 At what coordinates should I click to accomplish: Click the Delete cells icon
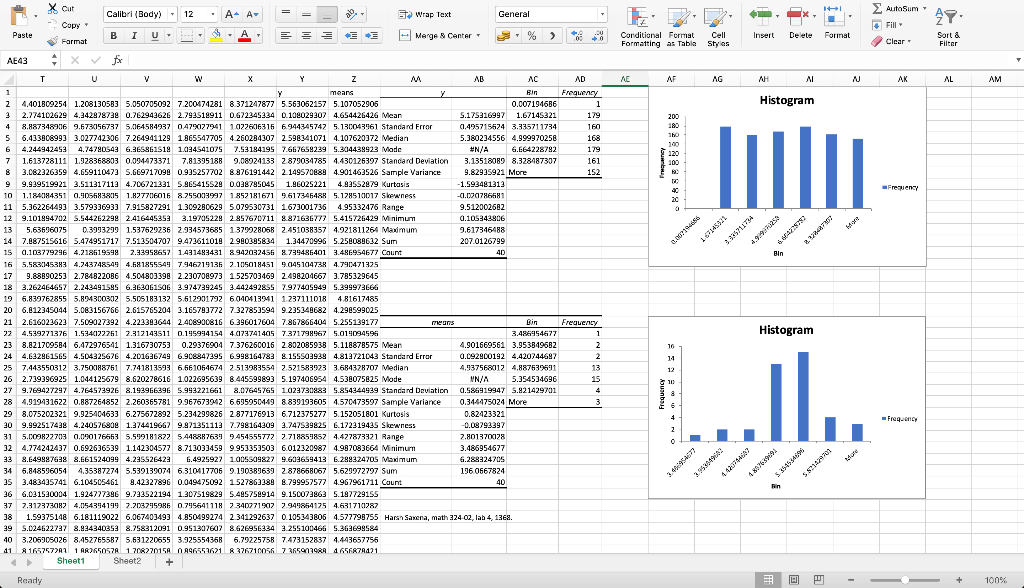point(798,16)
